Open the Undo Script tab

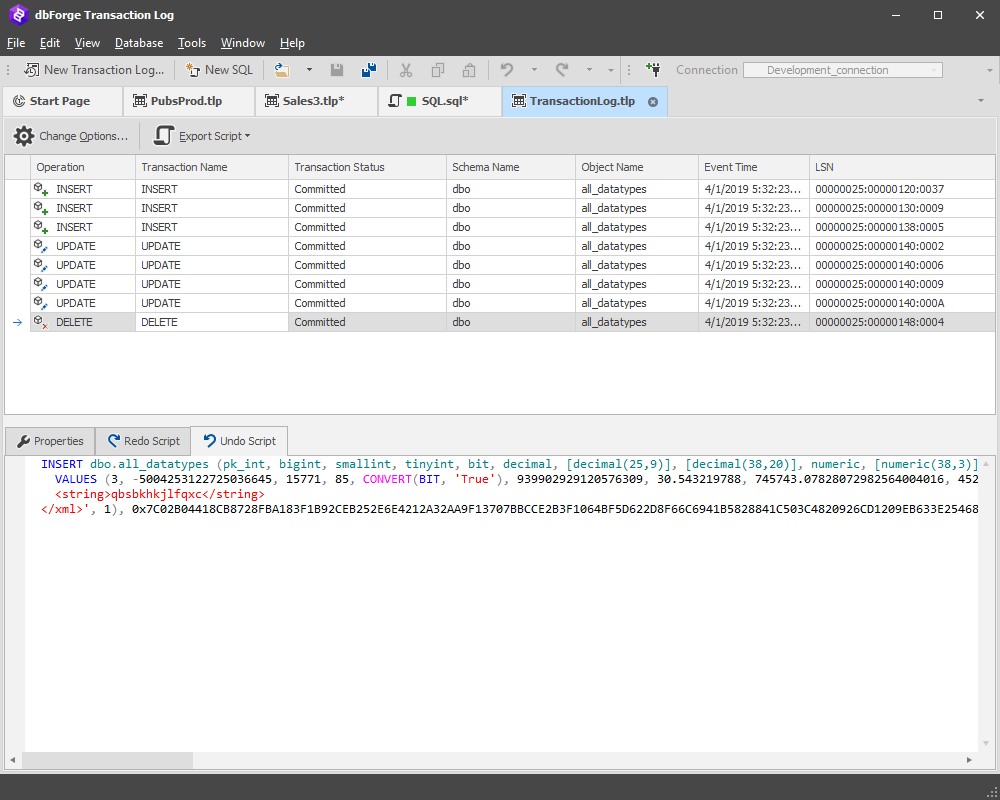coord(239,441)
